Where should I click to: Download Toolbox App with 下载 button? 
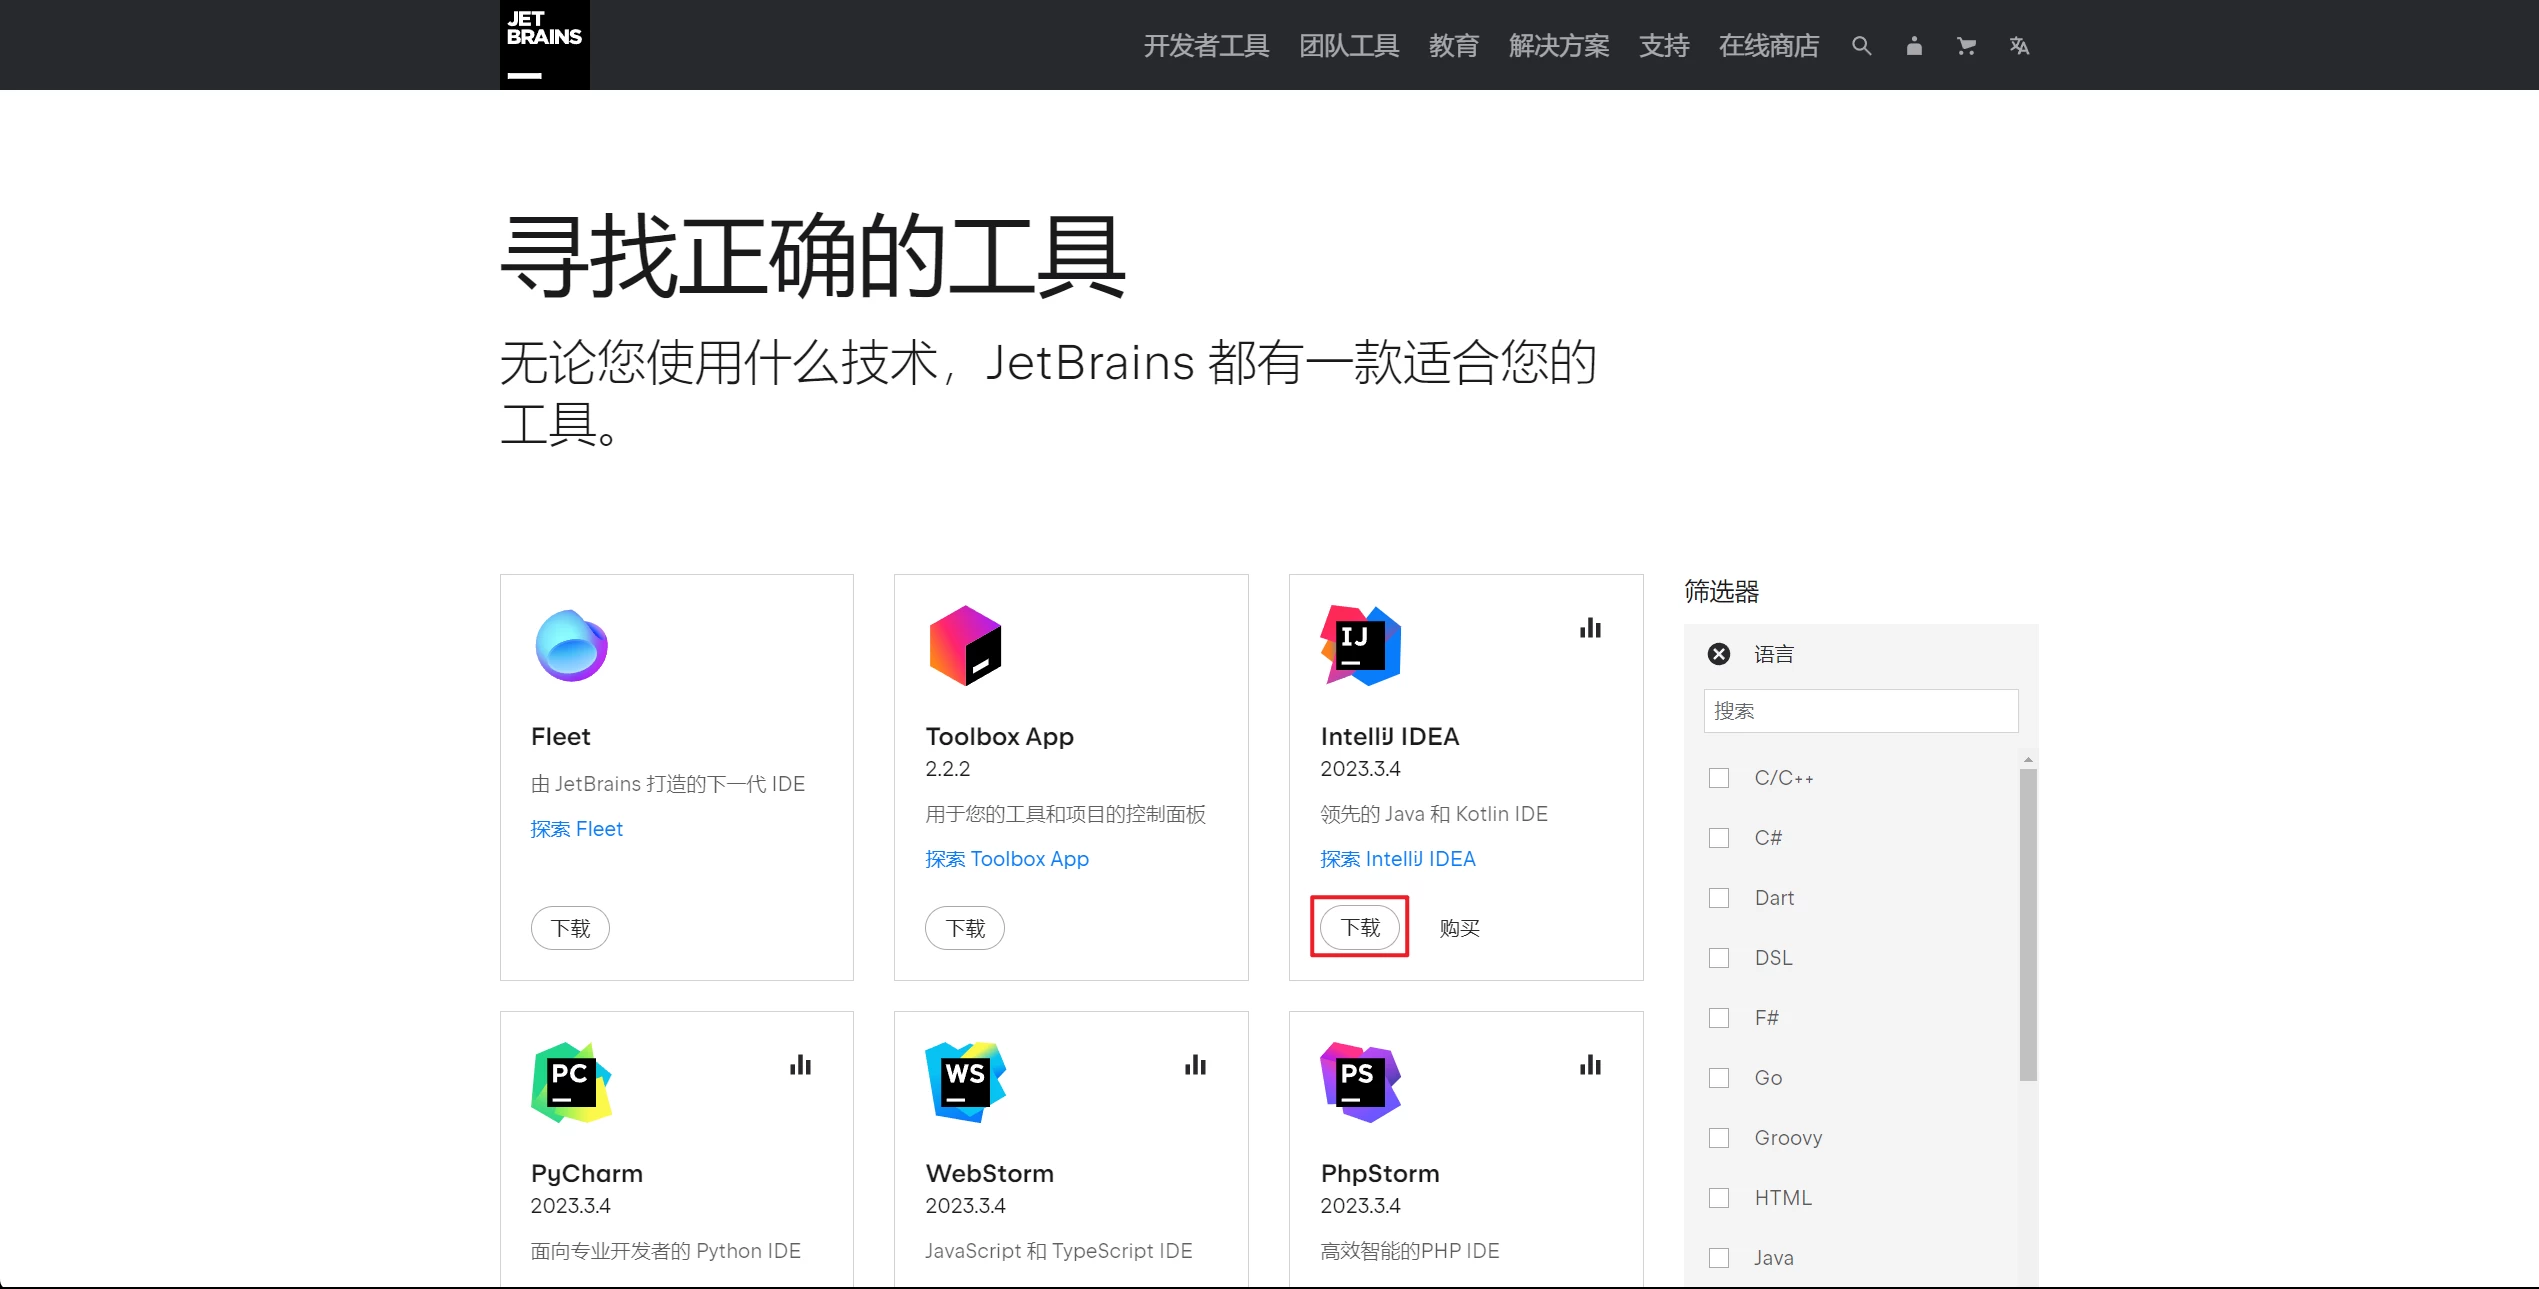coord(965,928)
